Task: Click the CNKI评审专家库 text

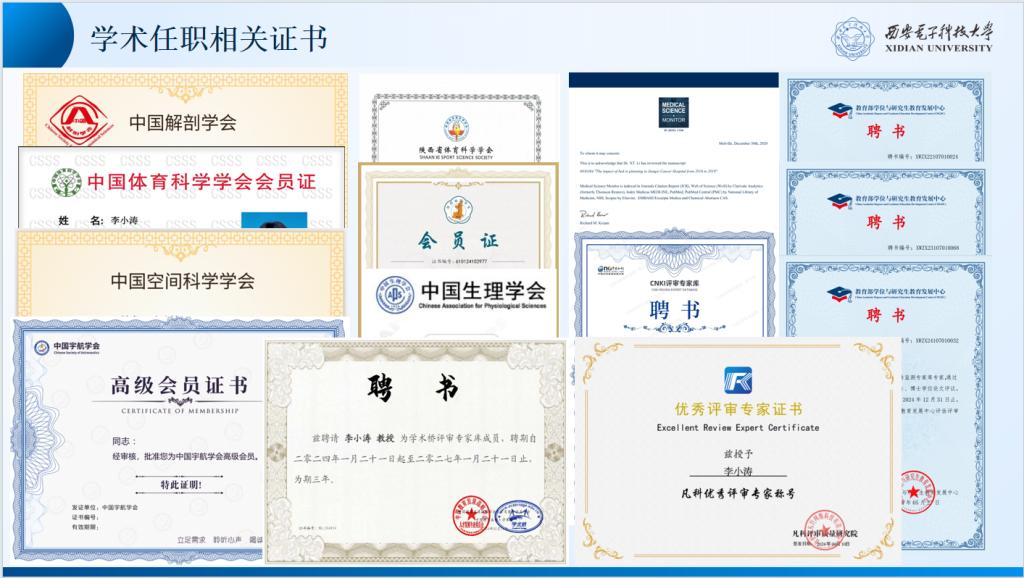Action: point(675,283)
